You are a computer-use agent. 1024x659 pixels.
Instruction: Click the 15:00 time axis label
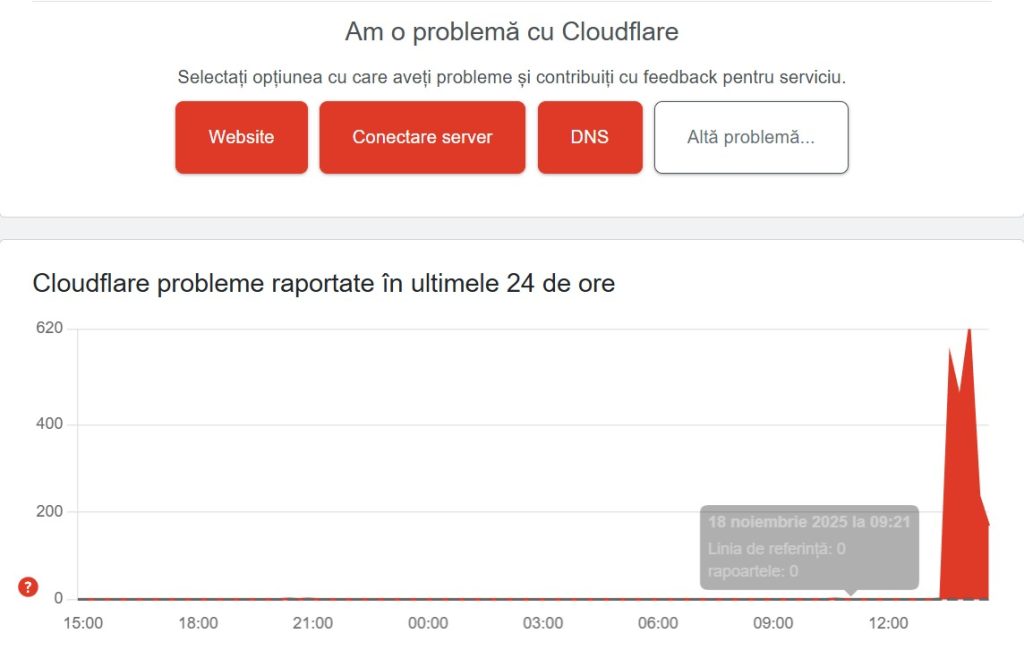pyautogui.click(x=84, y=622)
